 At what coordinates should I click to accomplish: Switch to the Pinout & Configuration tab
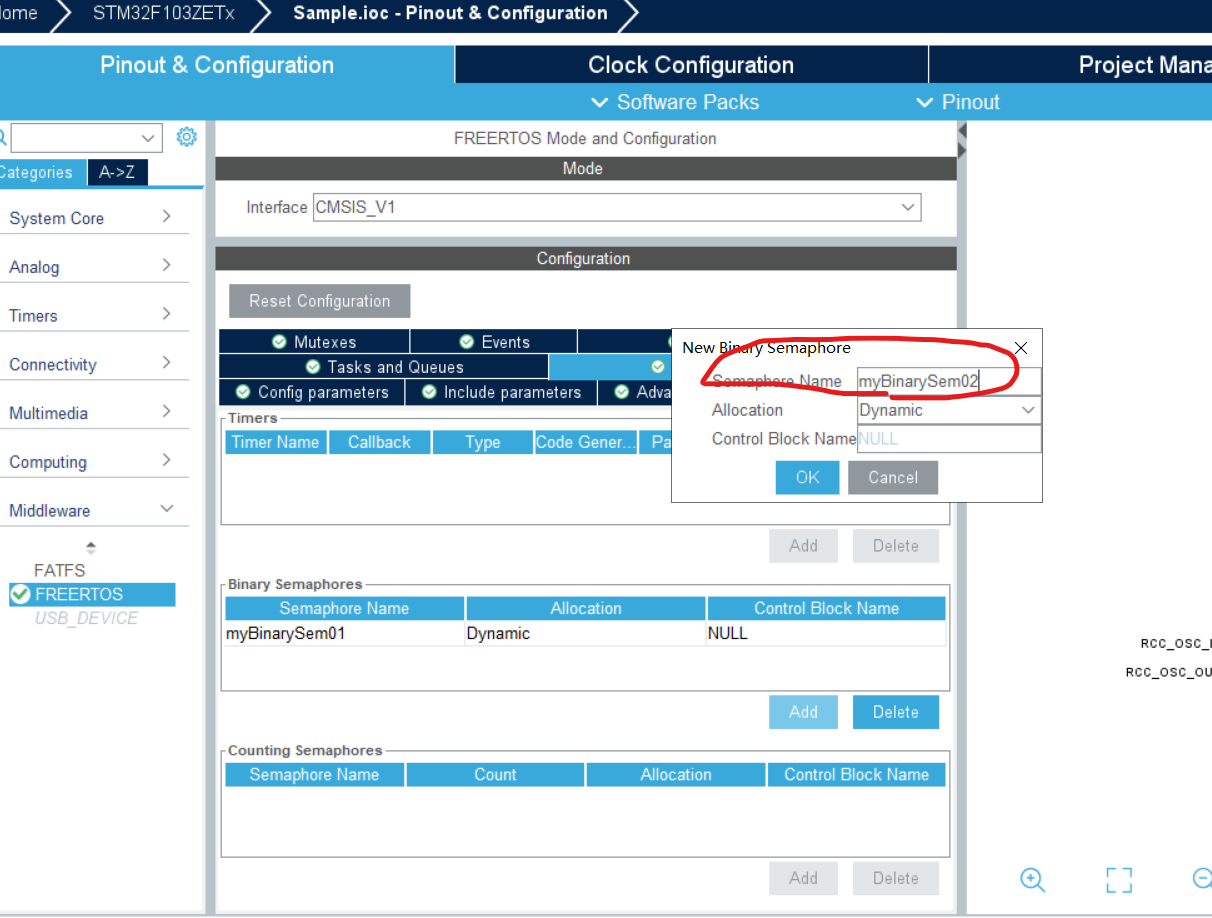tap(217, 65)
